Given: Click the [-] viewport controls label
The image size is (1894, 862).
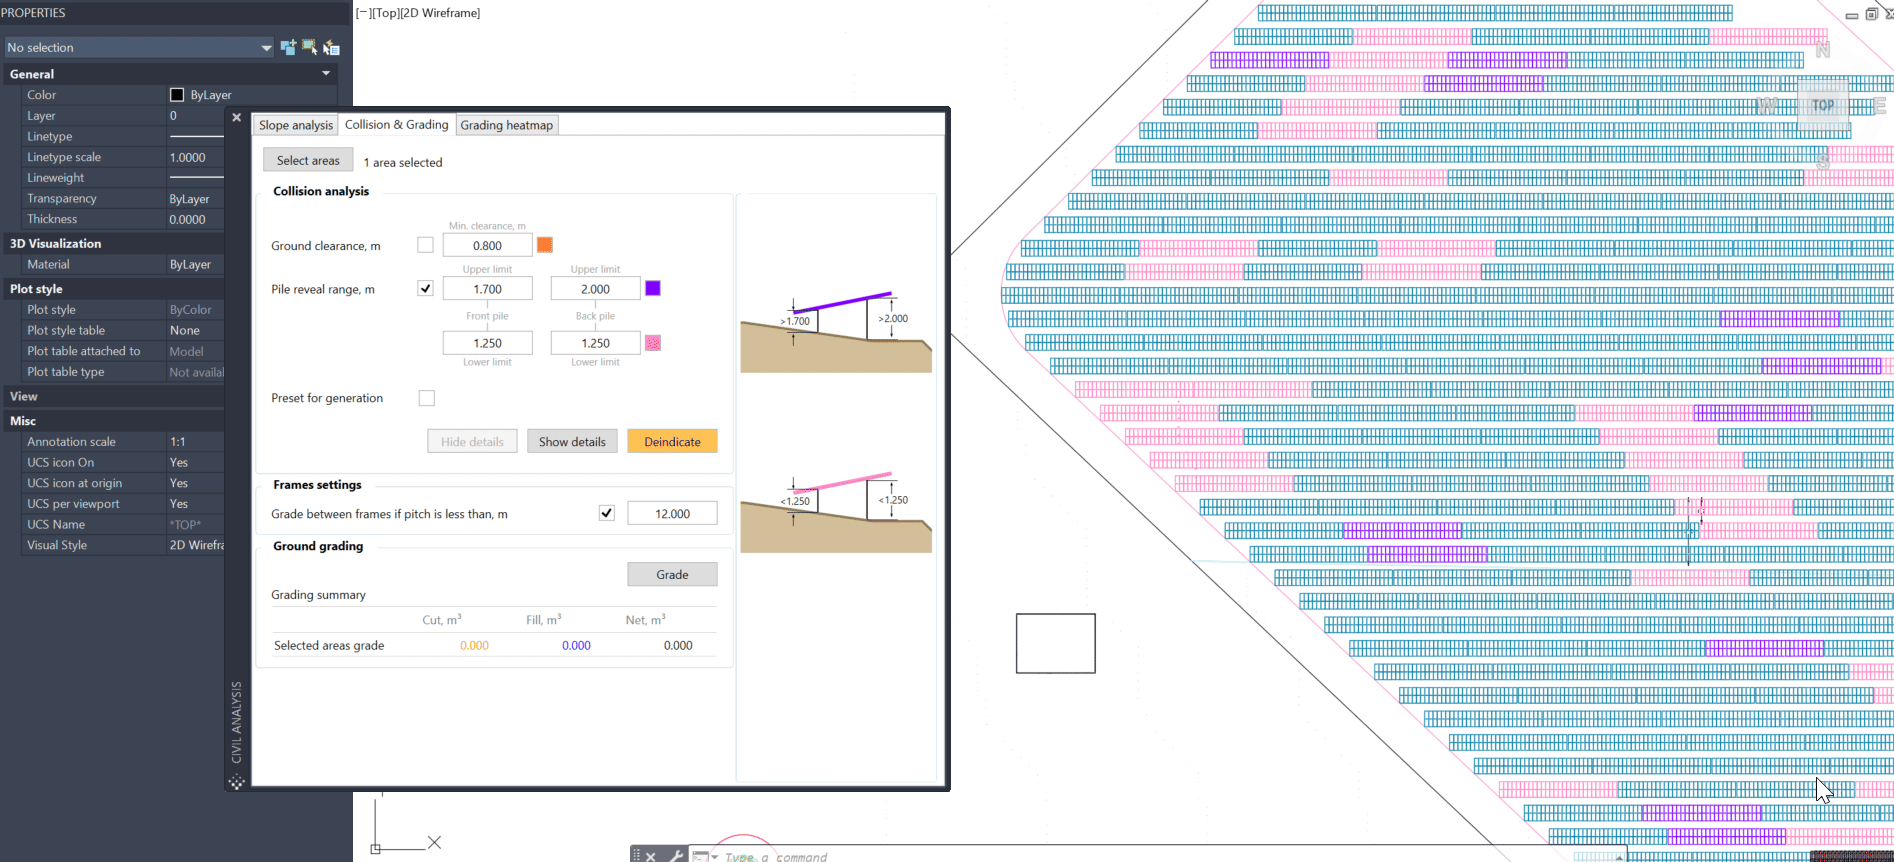Looking at the screenshot, I should pyautogui.click(x=363, y=13).
